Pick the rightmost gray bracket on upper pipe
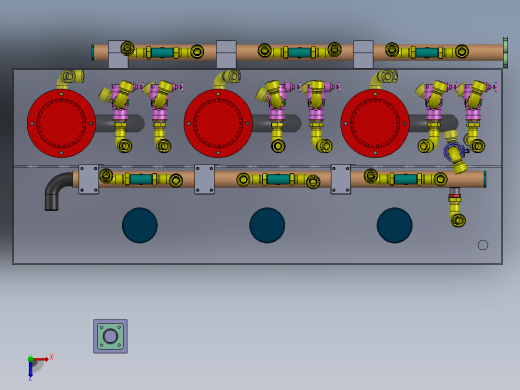The image size is (520, 390). point(363,54)
